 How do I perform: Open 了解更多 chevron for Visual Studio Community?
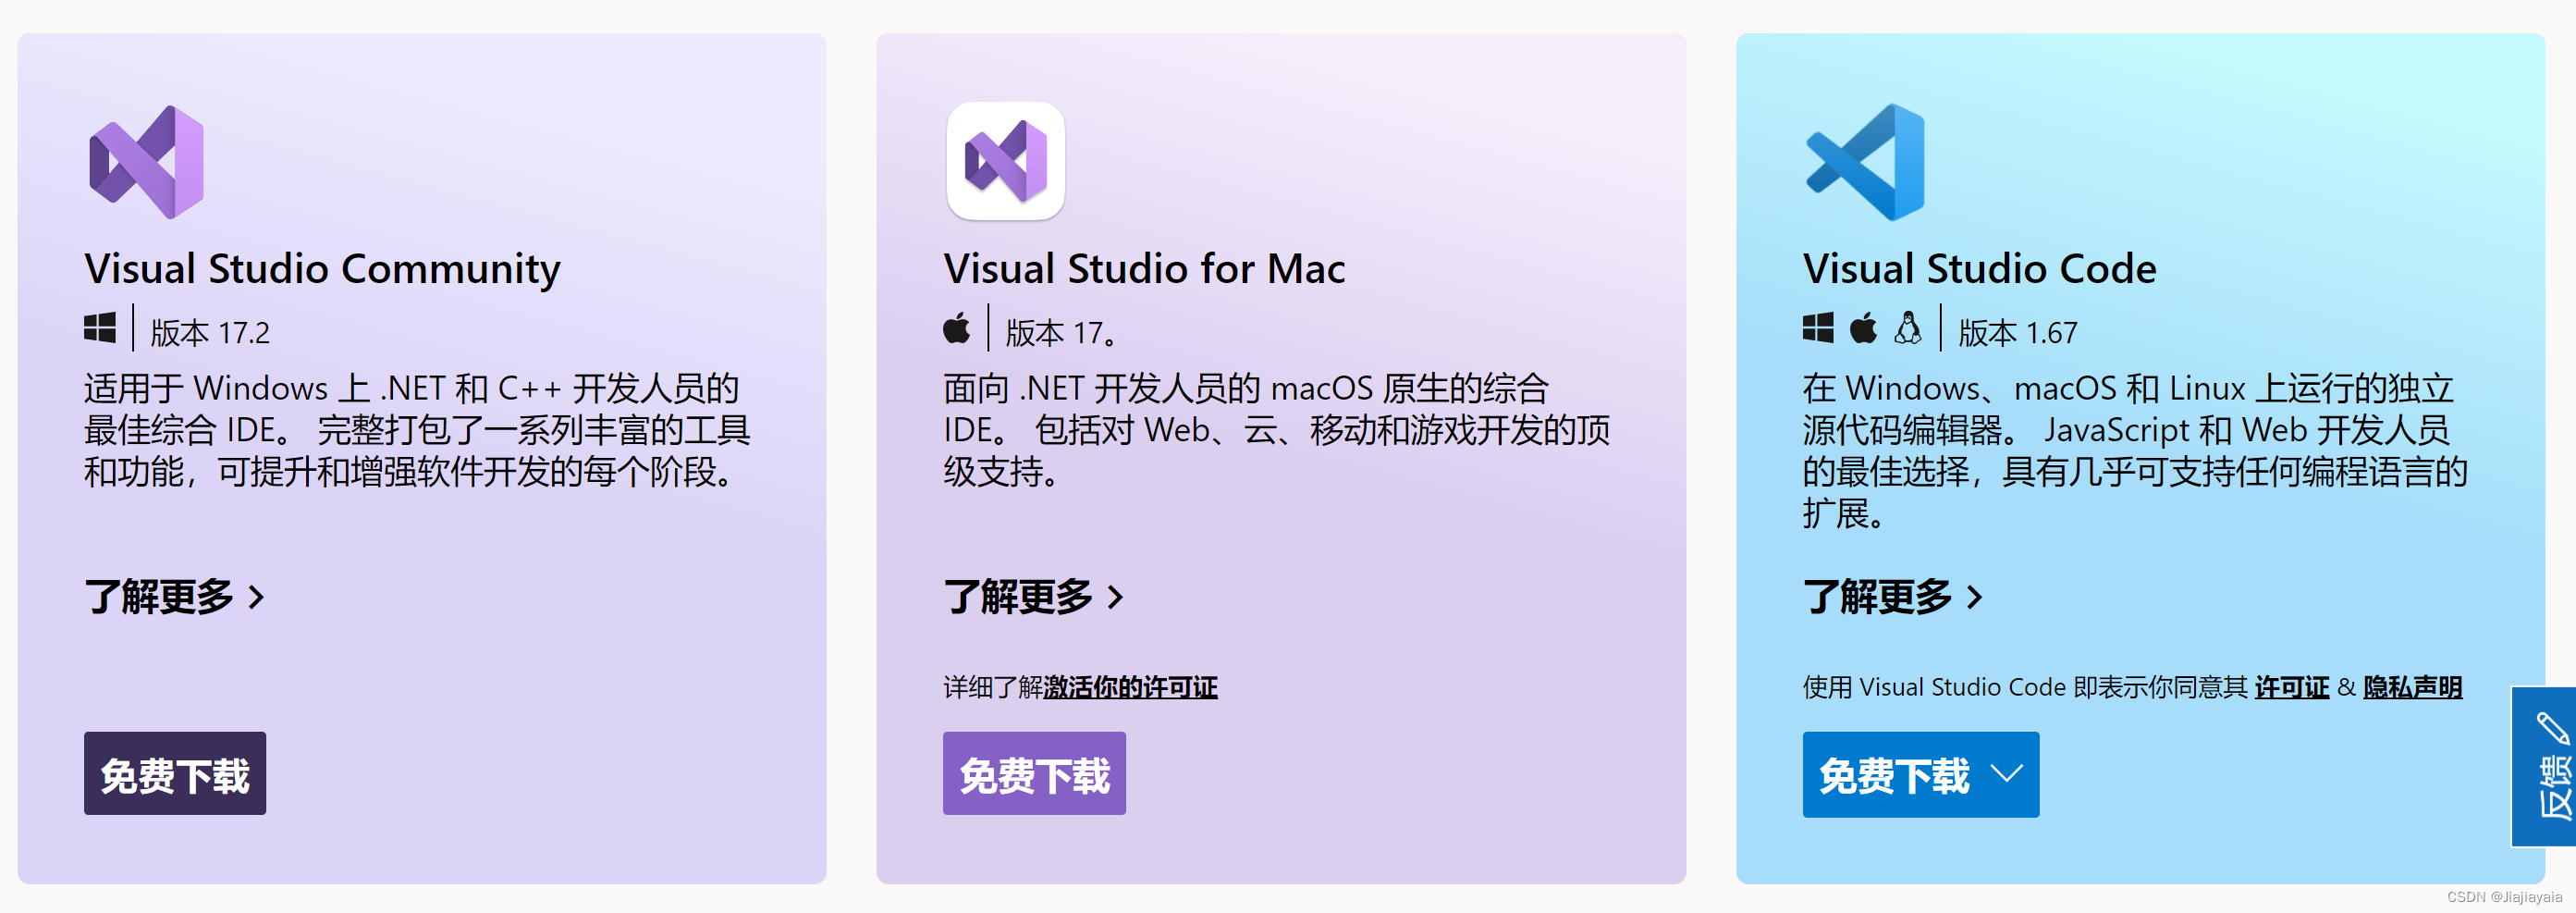click(256, 597)
